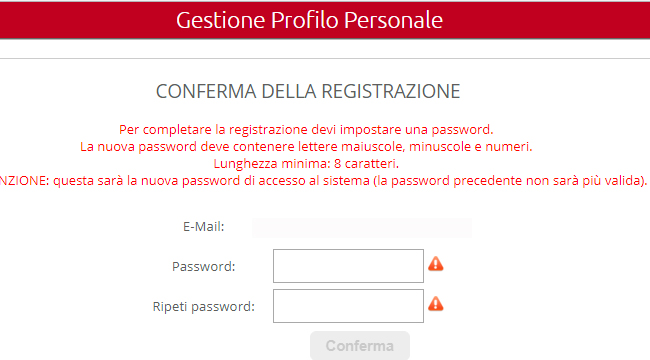
Task: Click the grey divider line under the header
Action: [325, 58]
